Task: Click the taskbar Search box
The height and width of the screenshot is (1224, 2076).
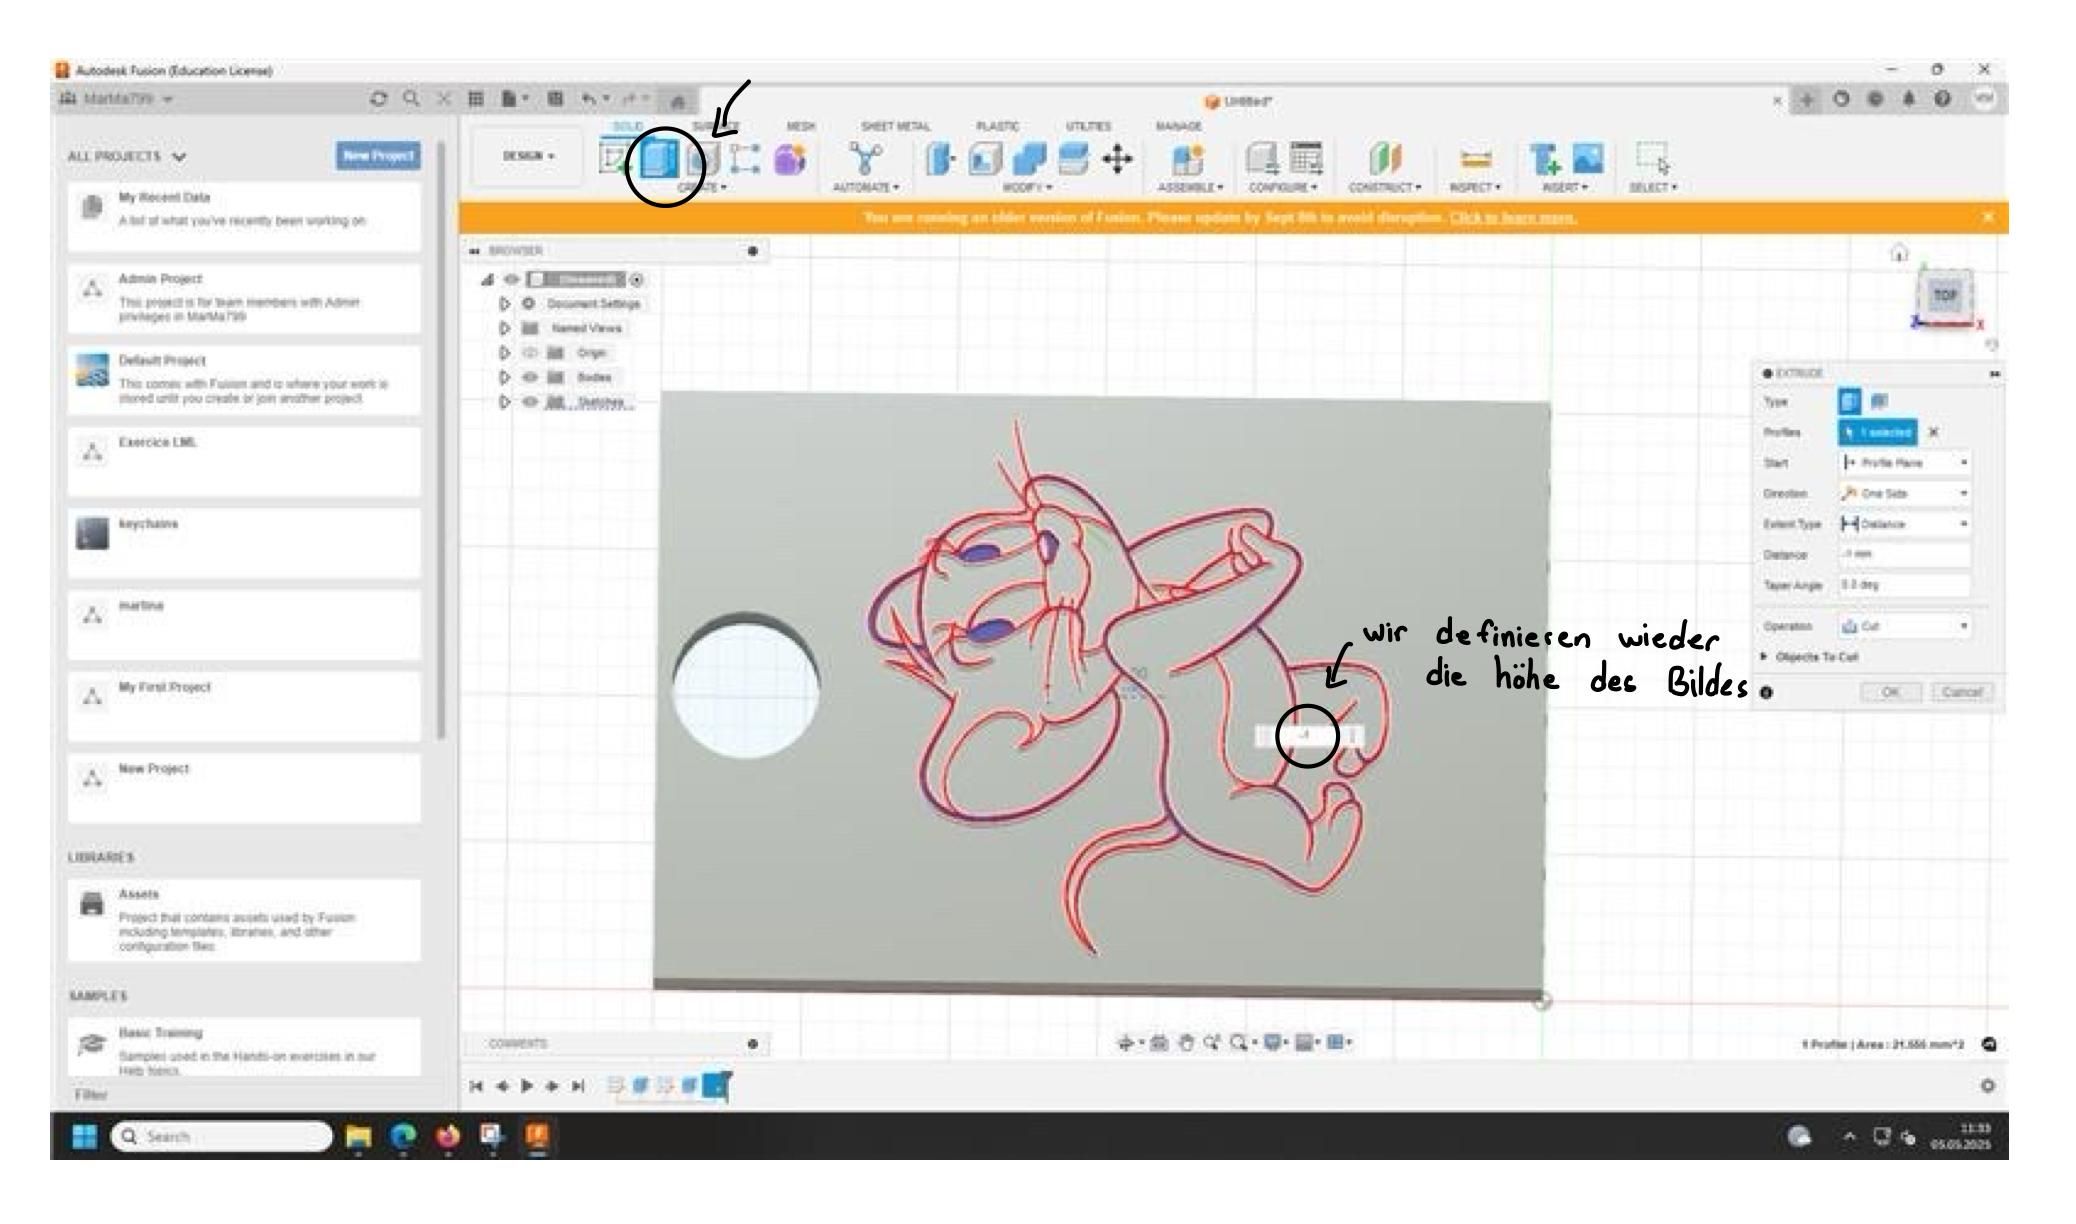Action: point(221,1137)
